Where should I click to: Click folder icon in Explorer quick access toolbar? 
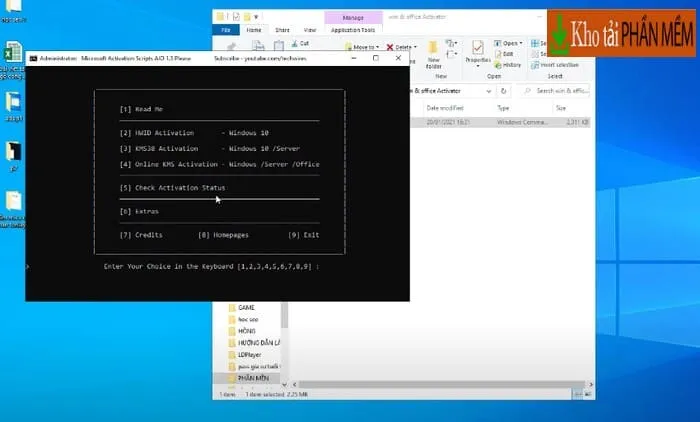220,17
